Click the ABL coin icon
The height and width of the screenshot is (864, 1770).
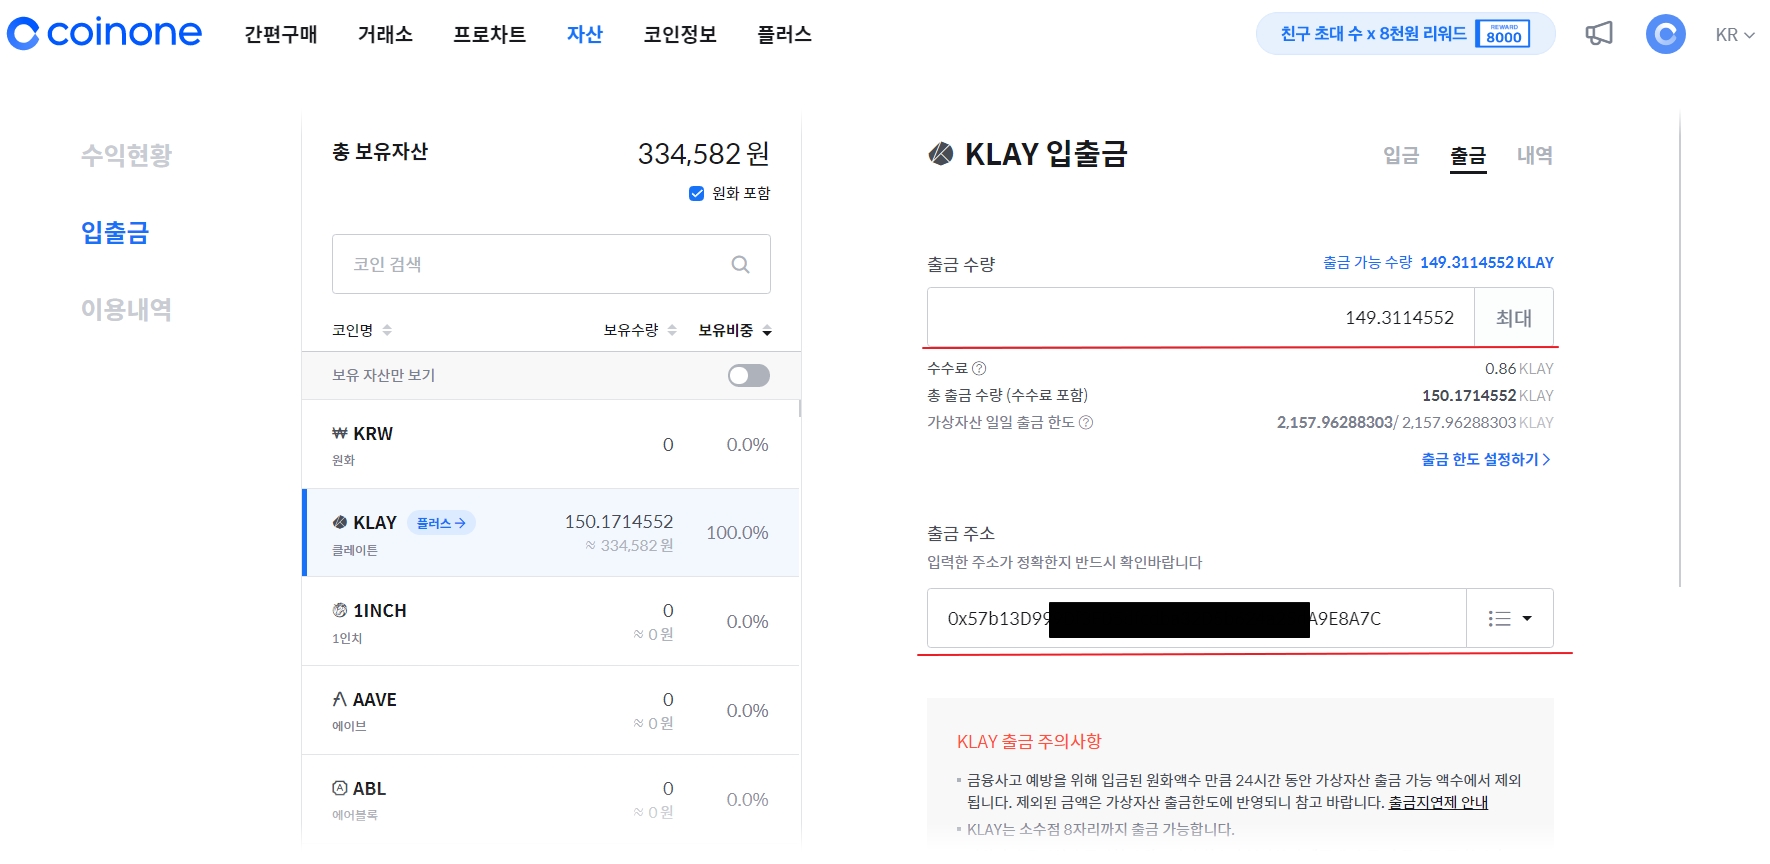(340, 788)
